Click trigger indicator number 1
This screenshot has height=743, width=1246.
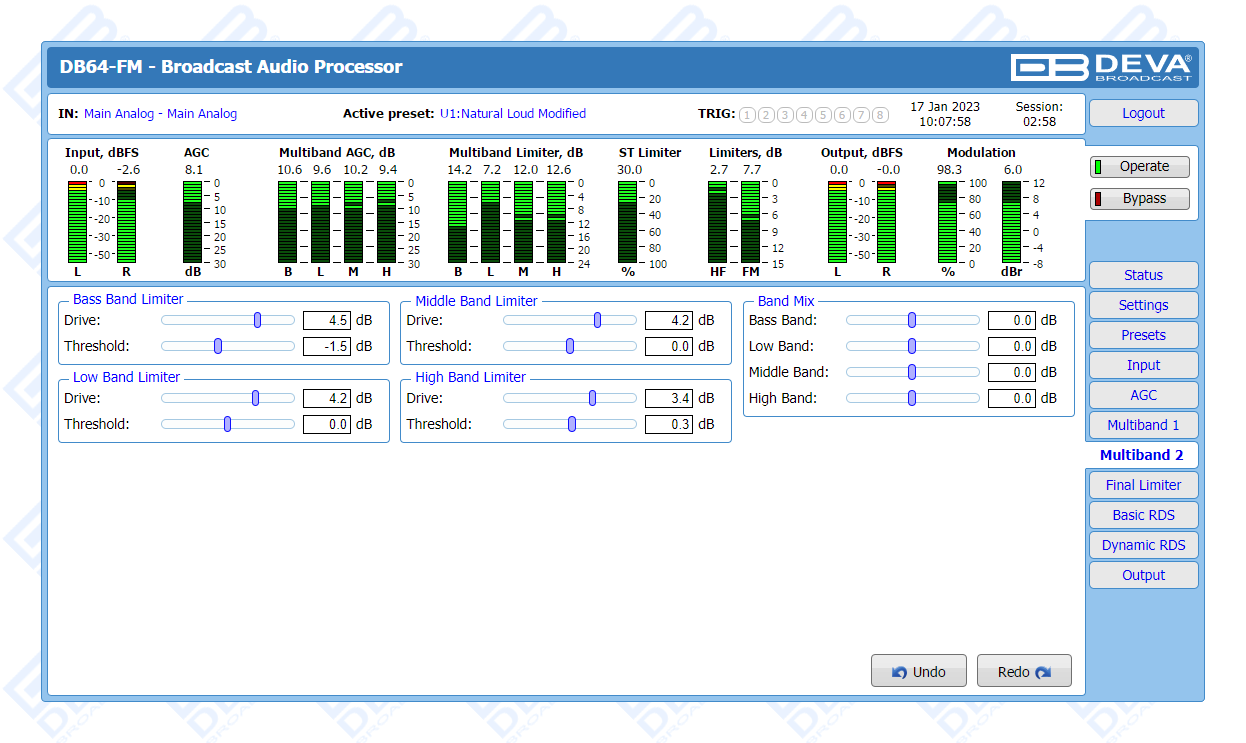point(747,115)
